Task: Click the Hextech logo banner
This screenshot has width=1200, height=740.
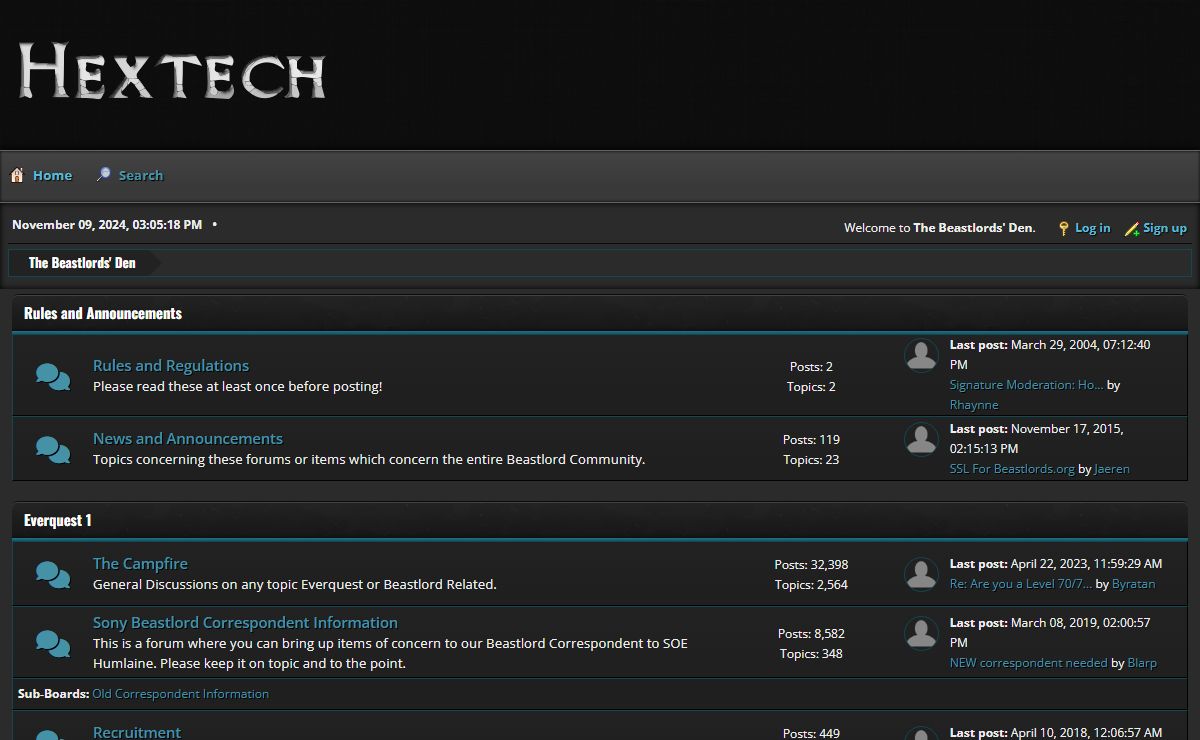Action: (172, 71)
